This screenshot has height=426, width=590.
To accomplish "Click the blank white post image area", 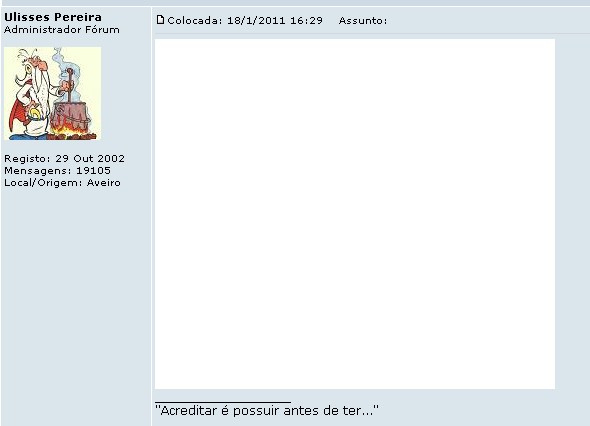I will (355, 214).
